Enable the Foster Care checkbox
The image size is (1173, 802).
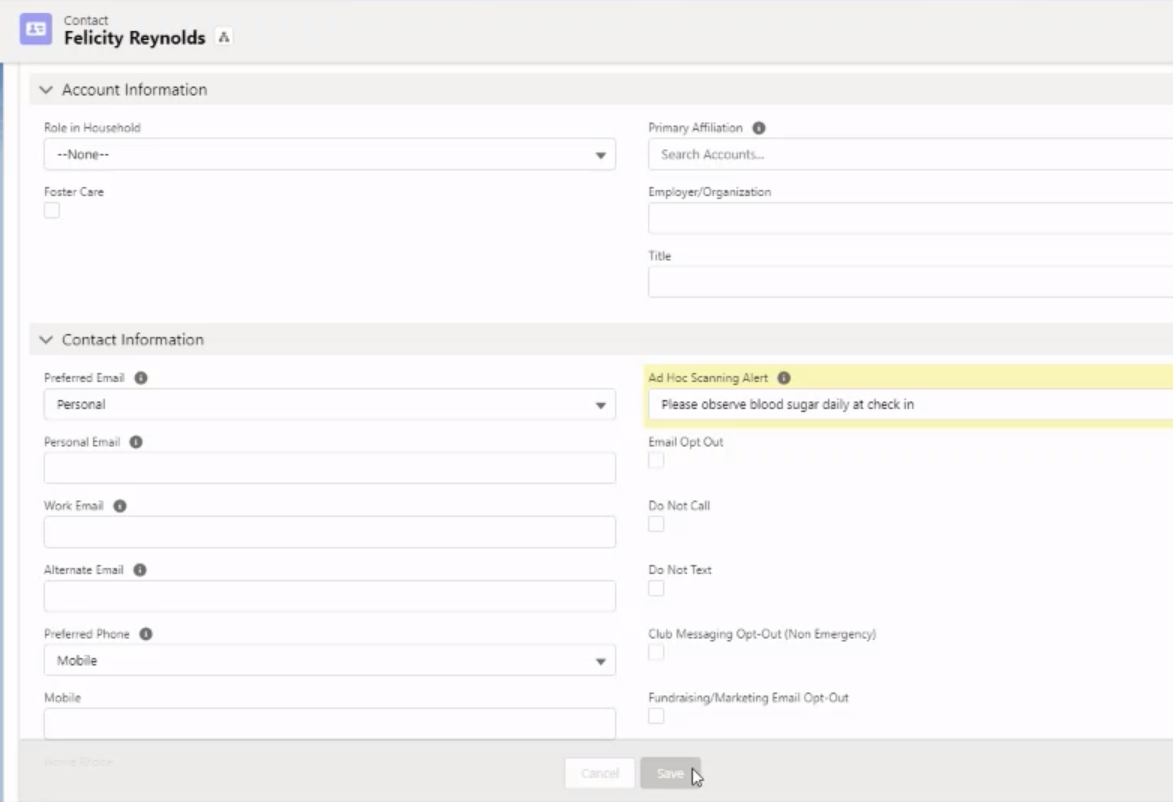coord(51,208)
